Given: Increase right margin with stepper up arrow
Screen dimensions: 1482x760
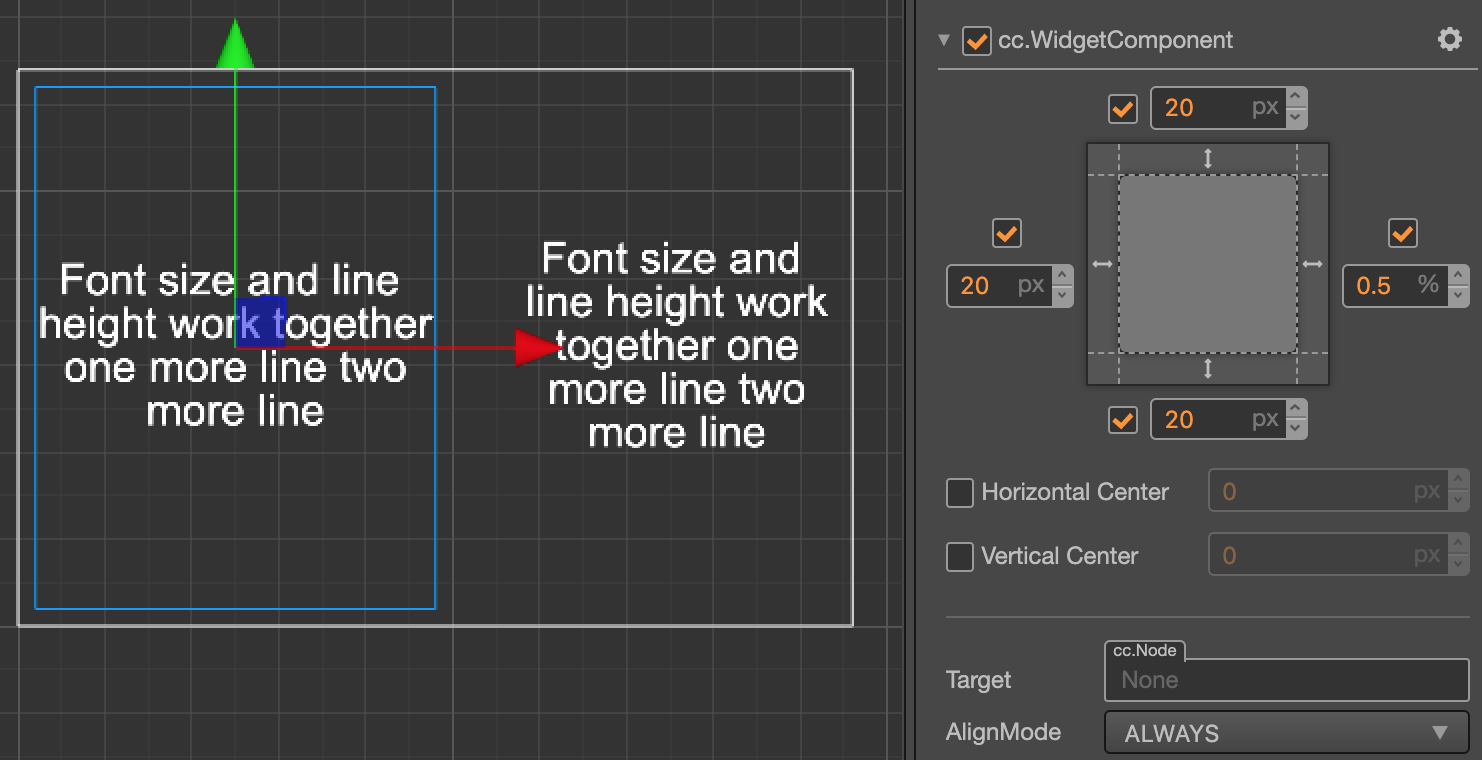Looking at the screenshot, I should 1458,276.
